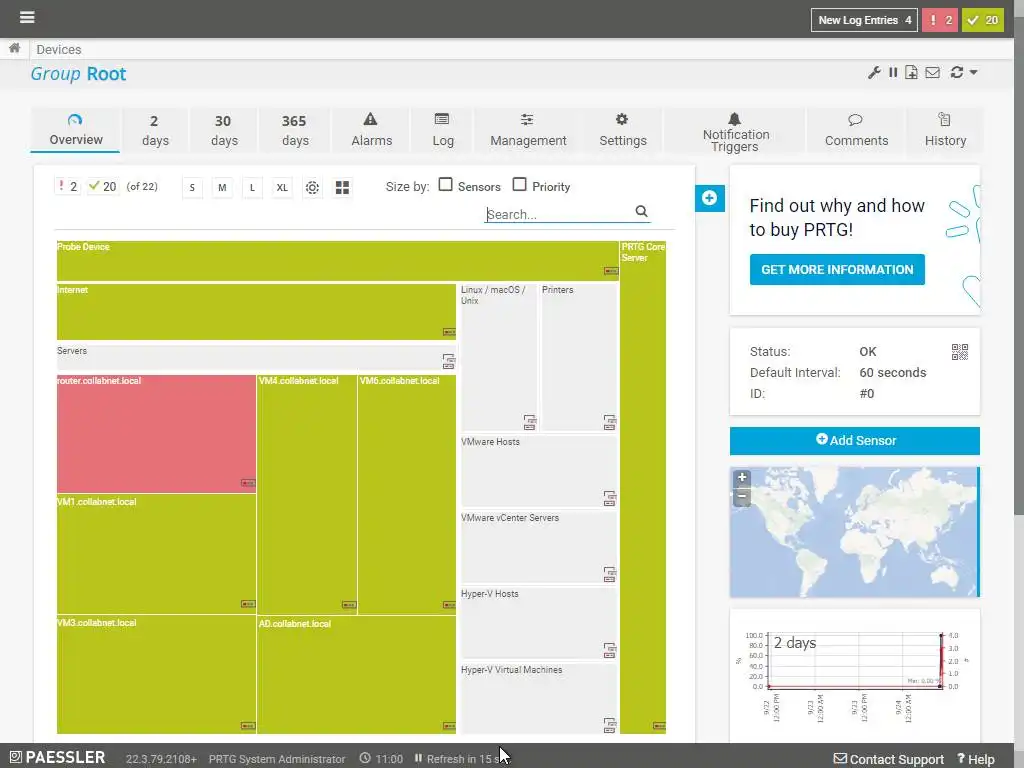
Task: Click the red 2 alarms button in top bar
Action: (940, 20)
